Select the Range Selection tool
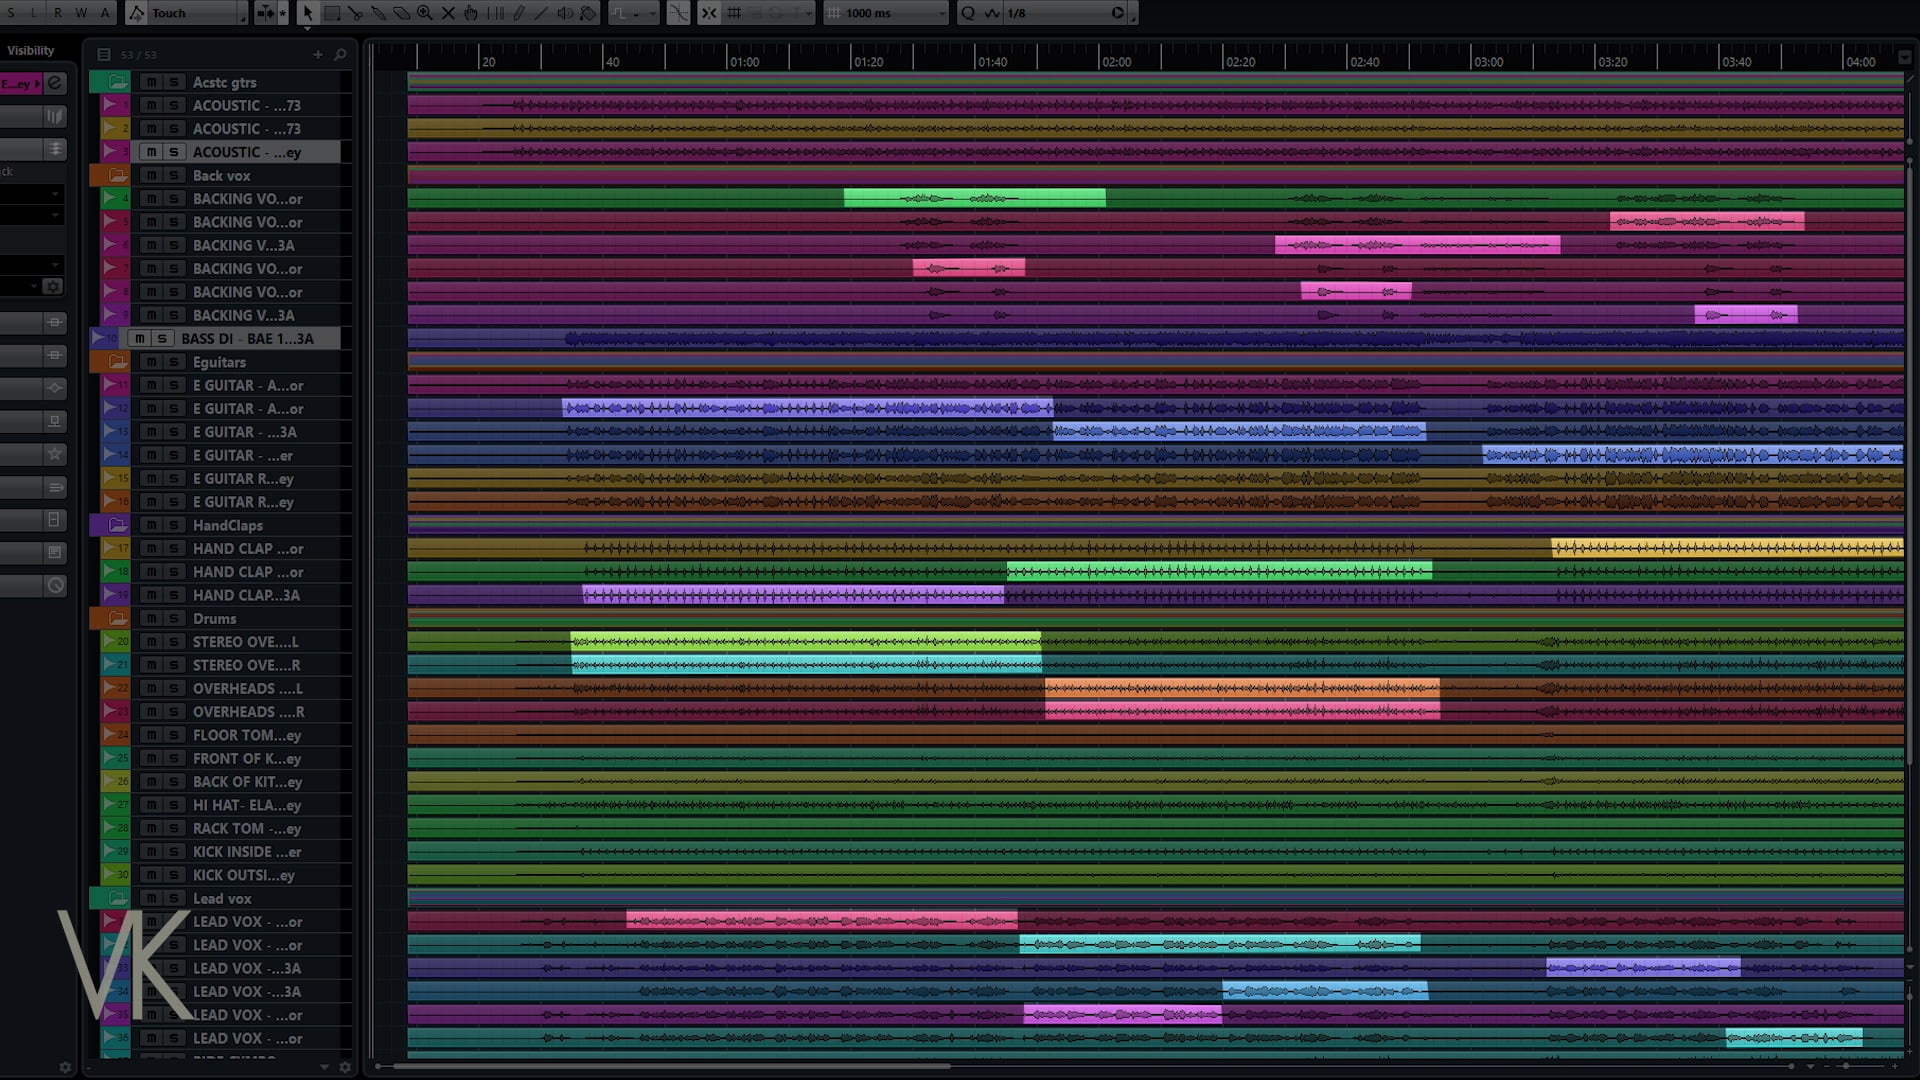 (331, 13)
